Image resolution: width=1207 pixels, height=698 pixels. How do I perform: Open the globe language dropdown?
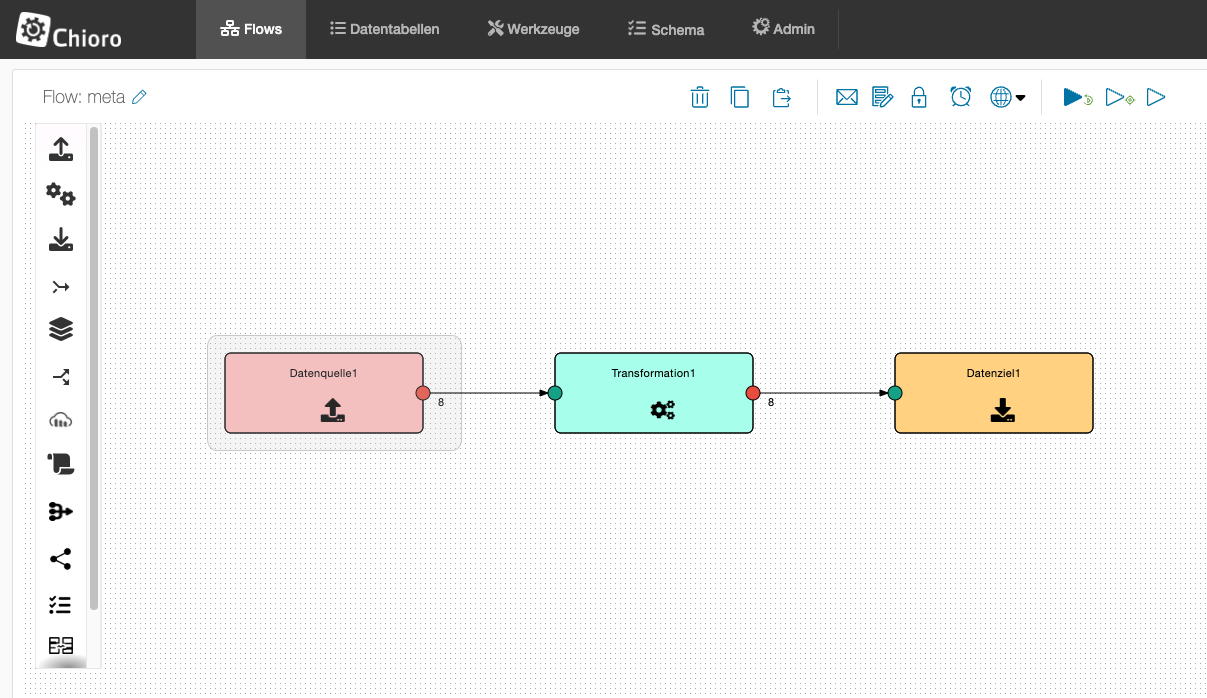point(1007,97)
